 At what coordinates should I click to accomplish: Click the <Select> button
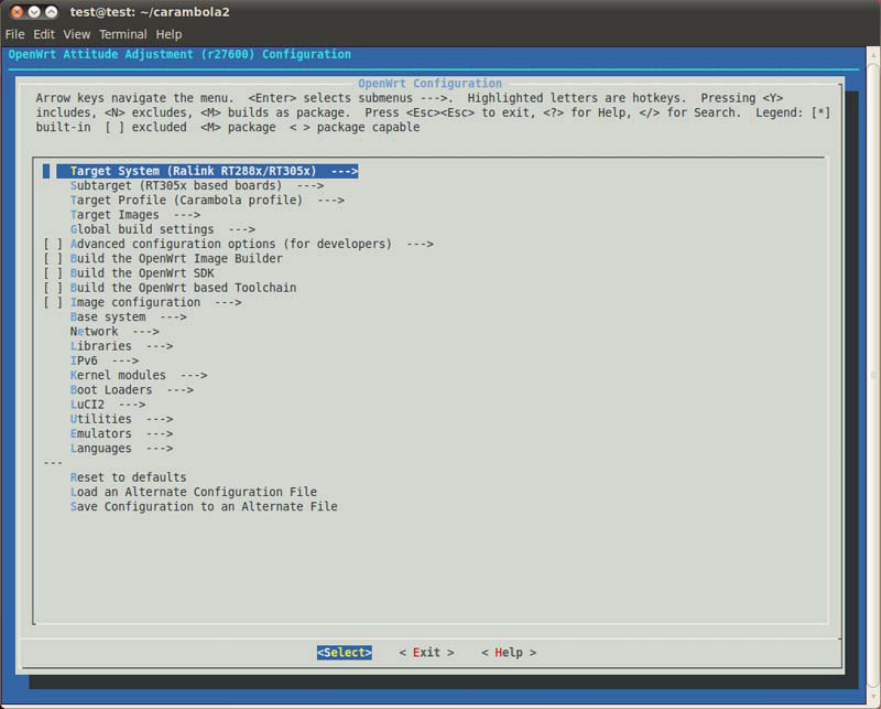pos(344,653)
